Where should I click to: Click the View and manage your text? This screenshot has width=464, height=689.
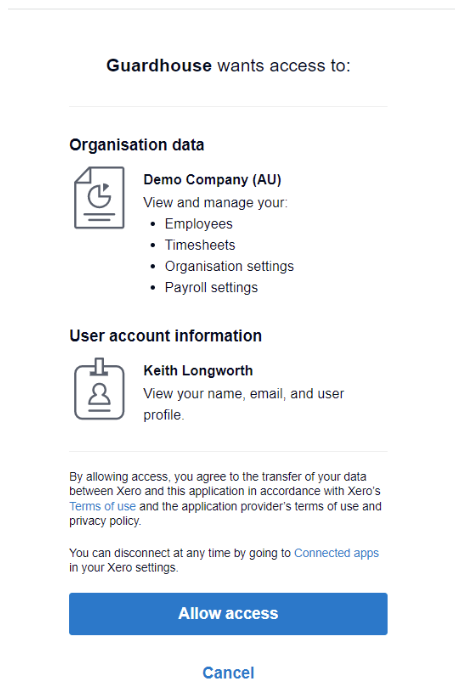[215, 203]
